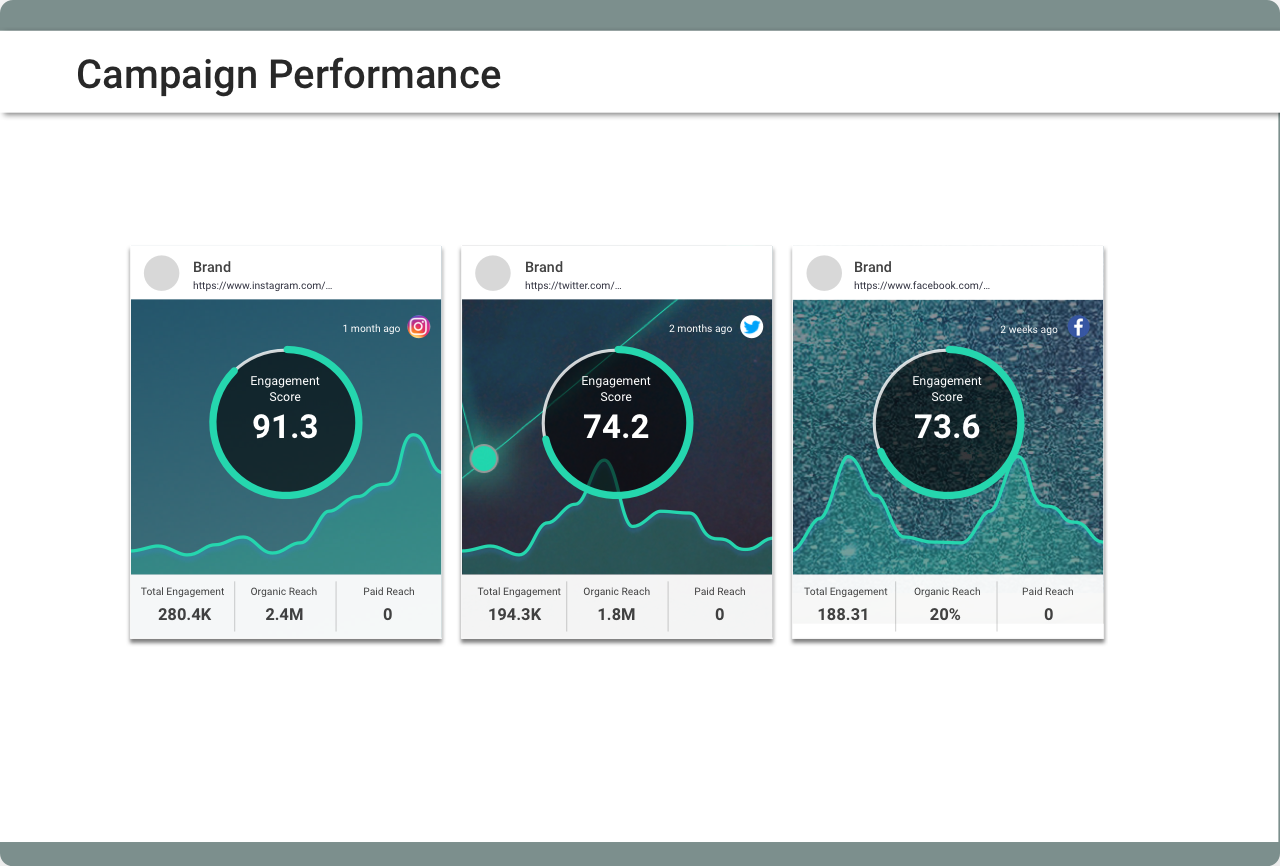Click the Twitter bird icon

pos(751,327)
